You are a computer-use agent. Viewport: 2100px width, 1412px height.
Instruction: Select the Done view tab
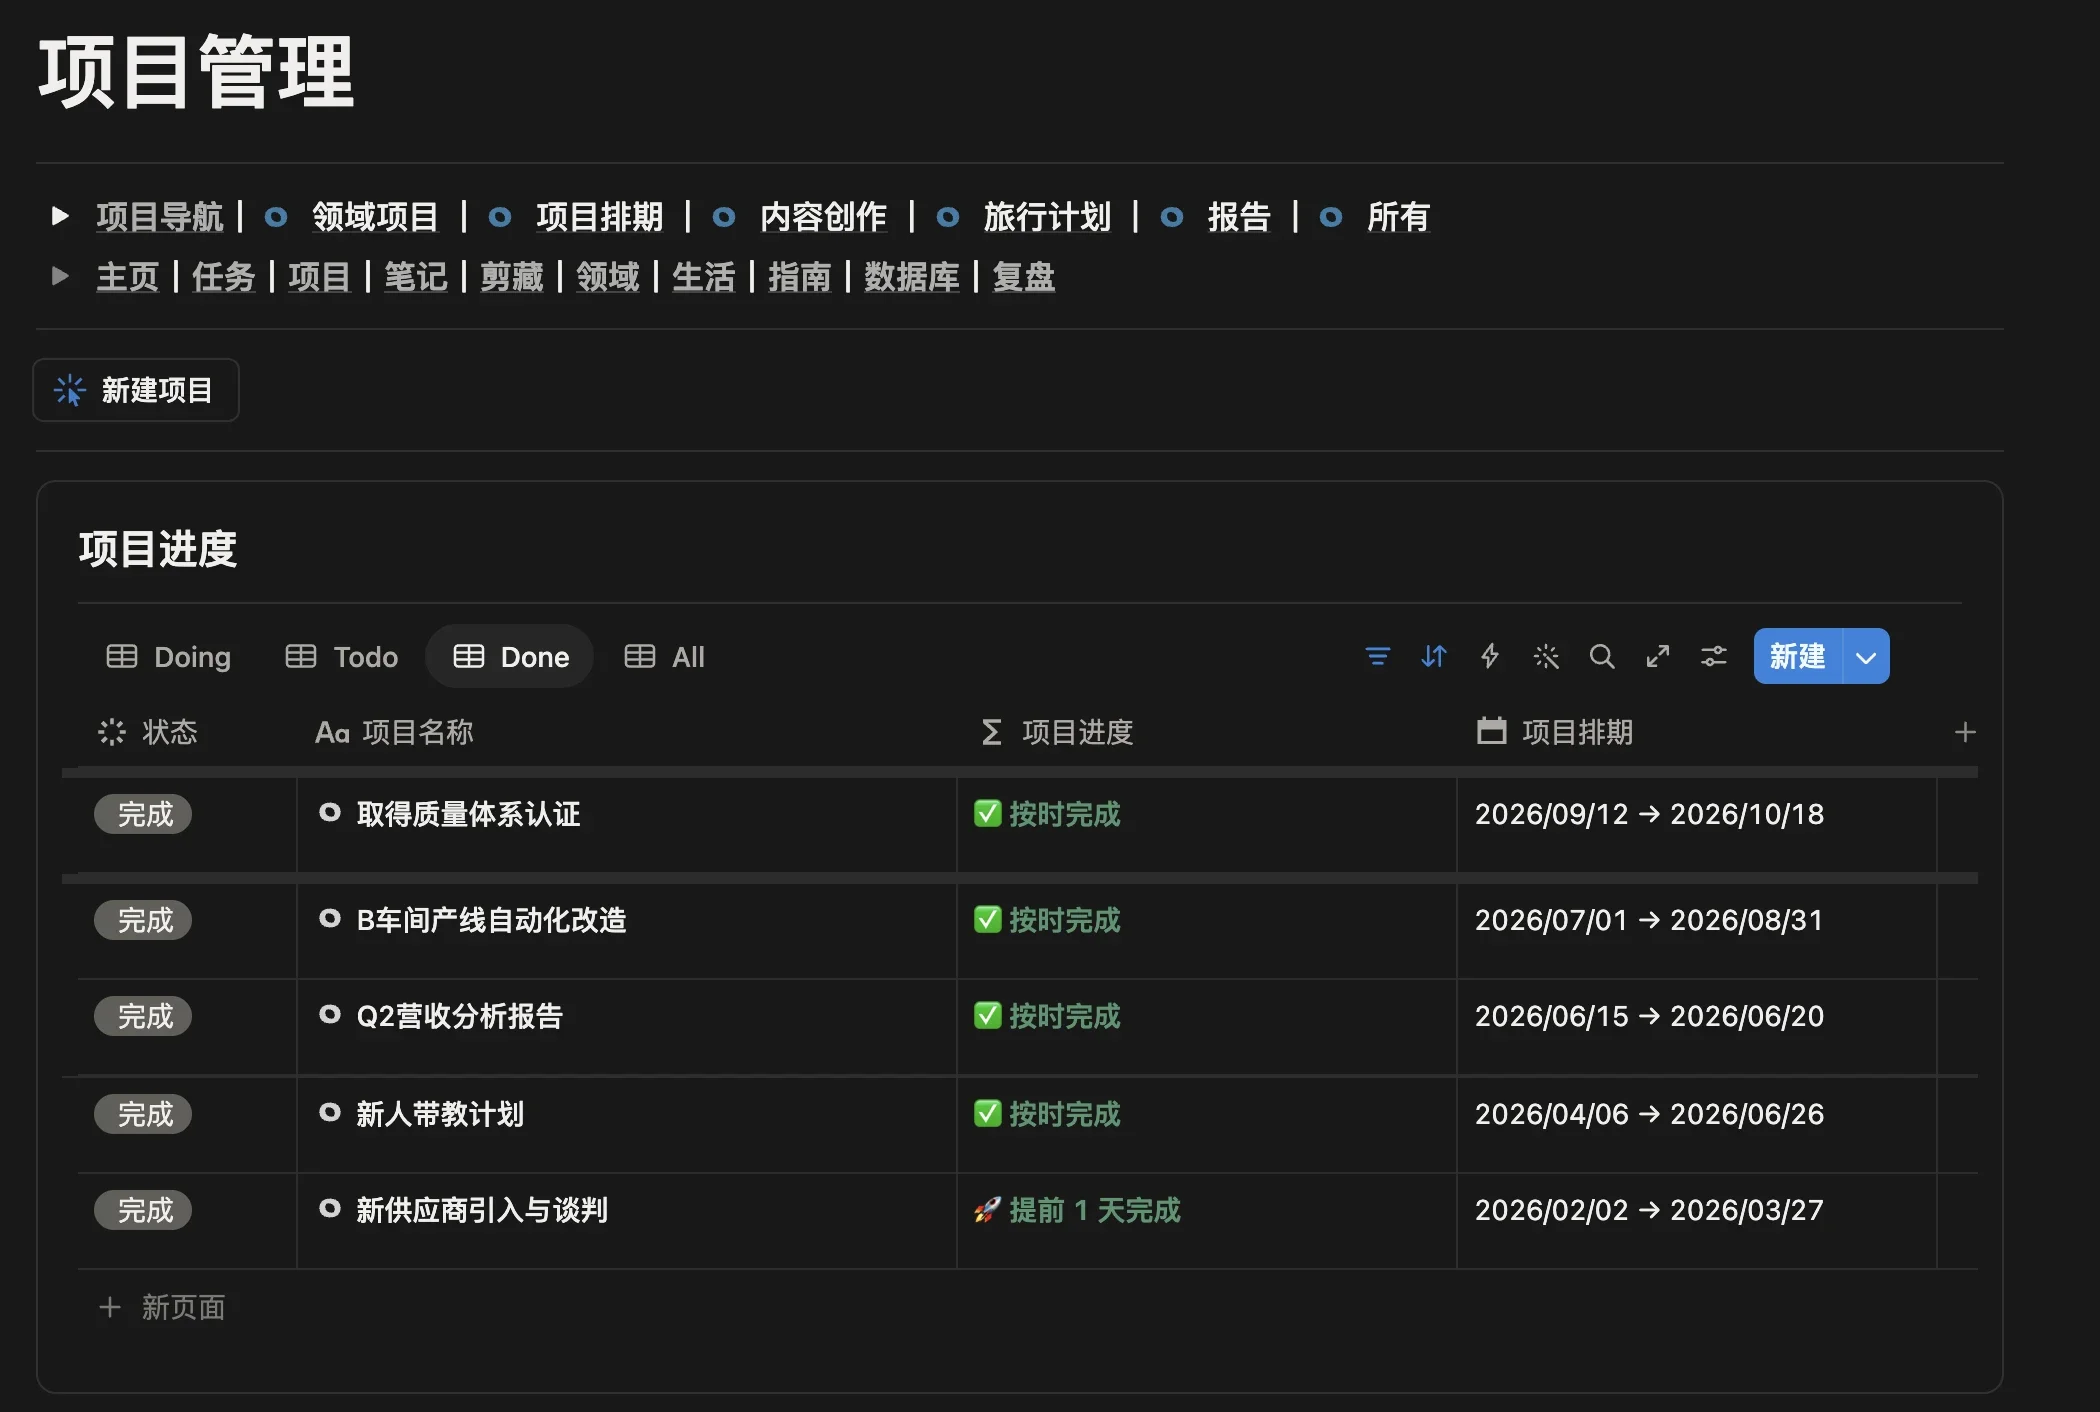pyautogui.click(x=510, y=657)
